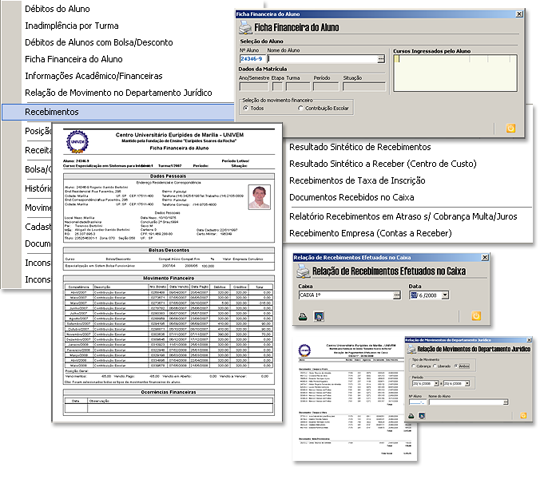The image size is (540, 479).
Task: Click the Movimento Financeiro heading on the report
Action: 168,278
